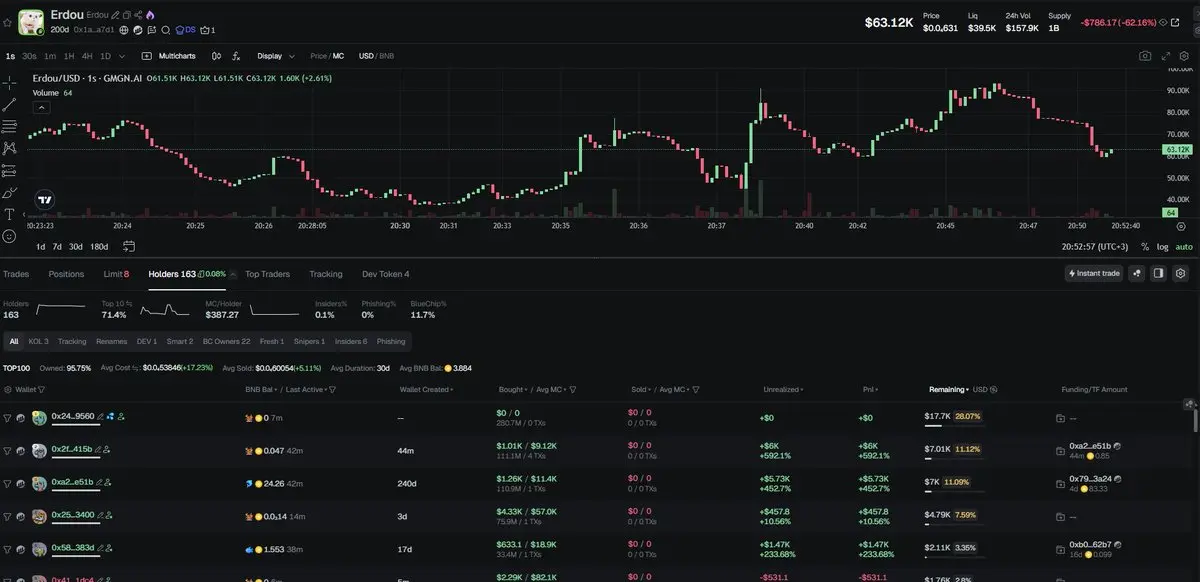The image size is (1200, 582).
Task: Sort by Remaining column
Action: tap(947, 390)
